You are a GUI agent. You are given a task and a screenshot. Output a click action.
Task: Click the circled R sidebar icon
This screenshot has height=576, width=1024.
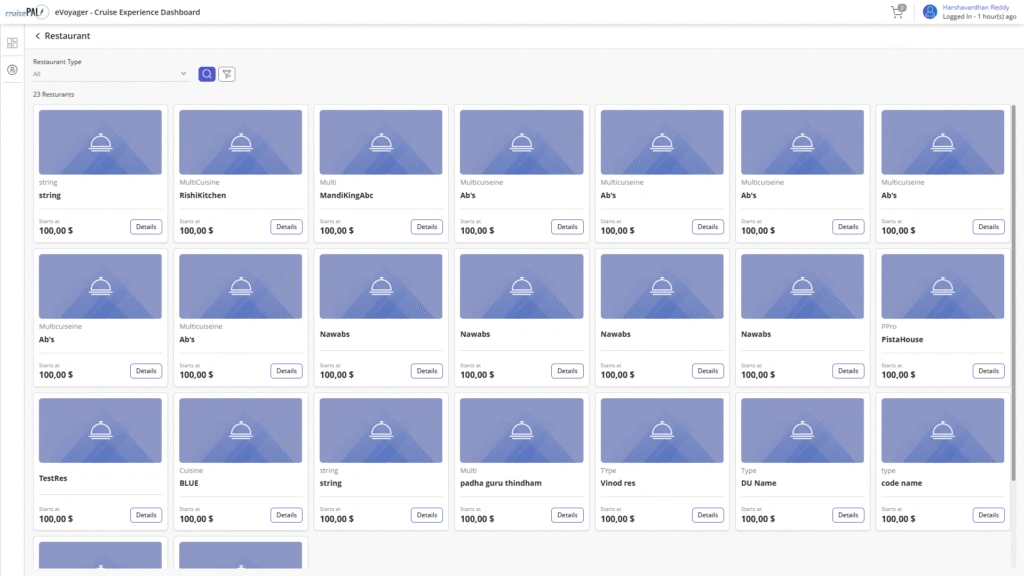point(12,70)
